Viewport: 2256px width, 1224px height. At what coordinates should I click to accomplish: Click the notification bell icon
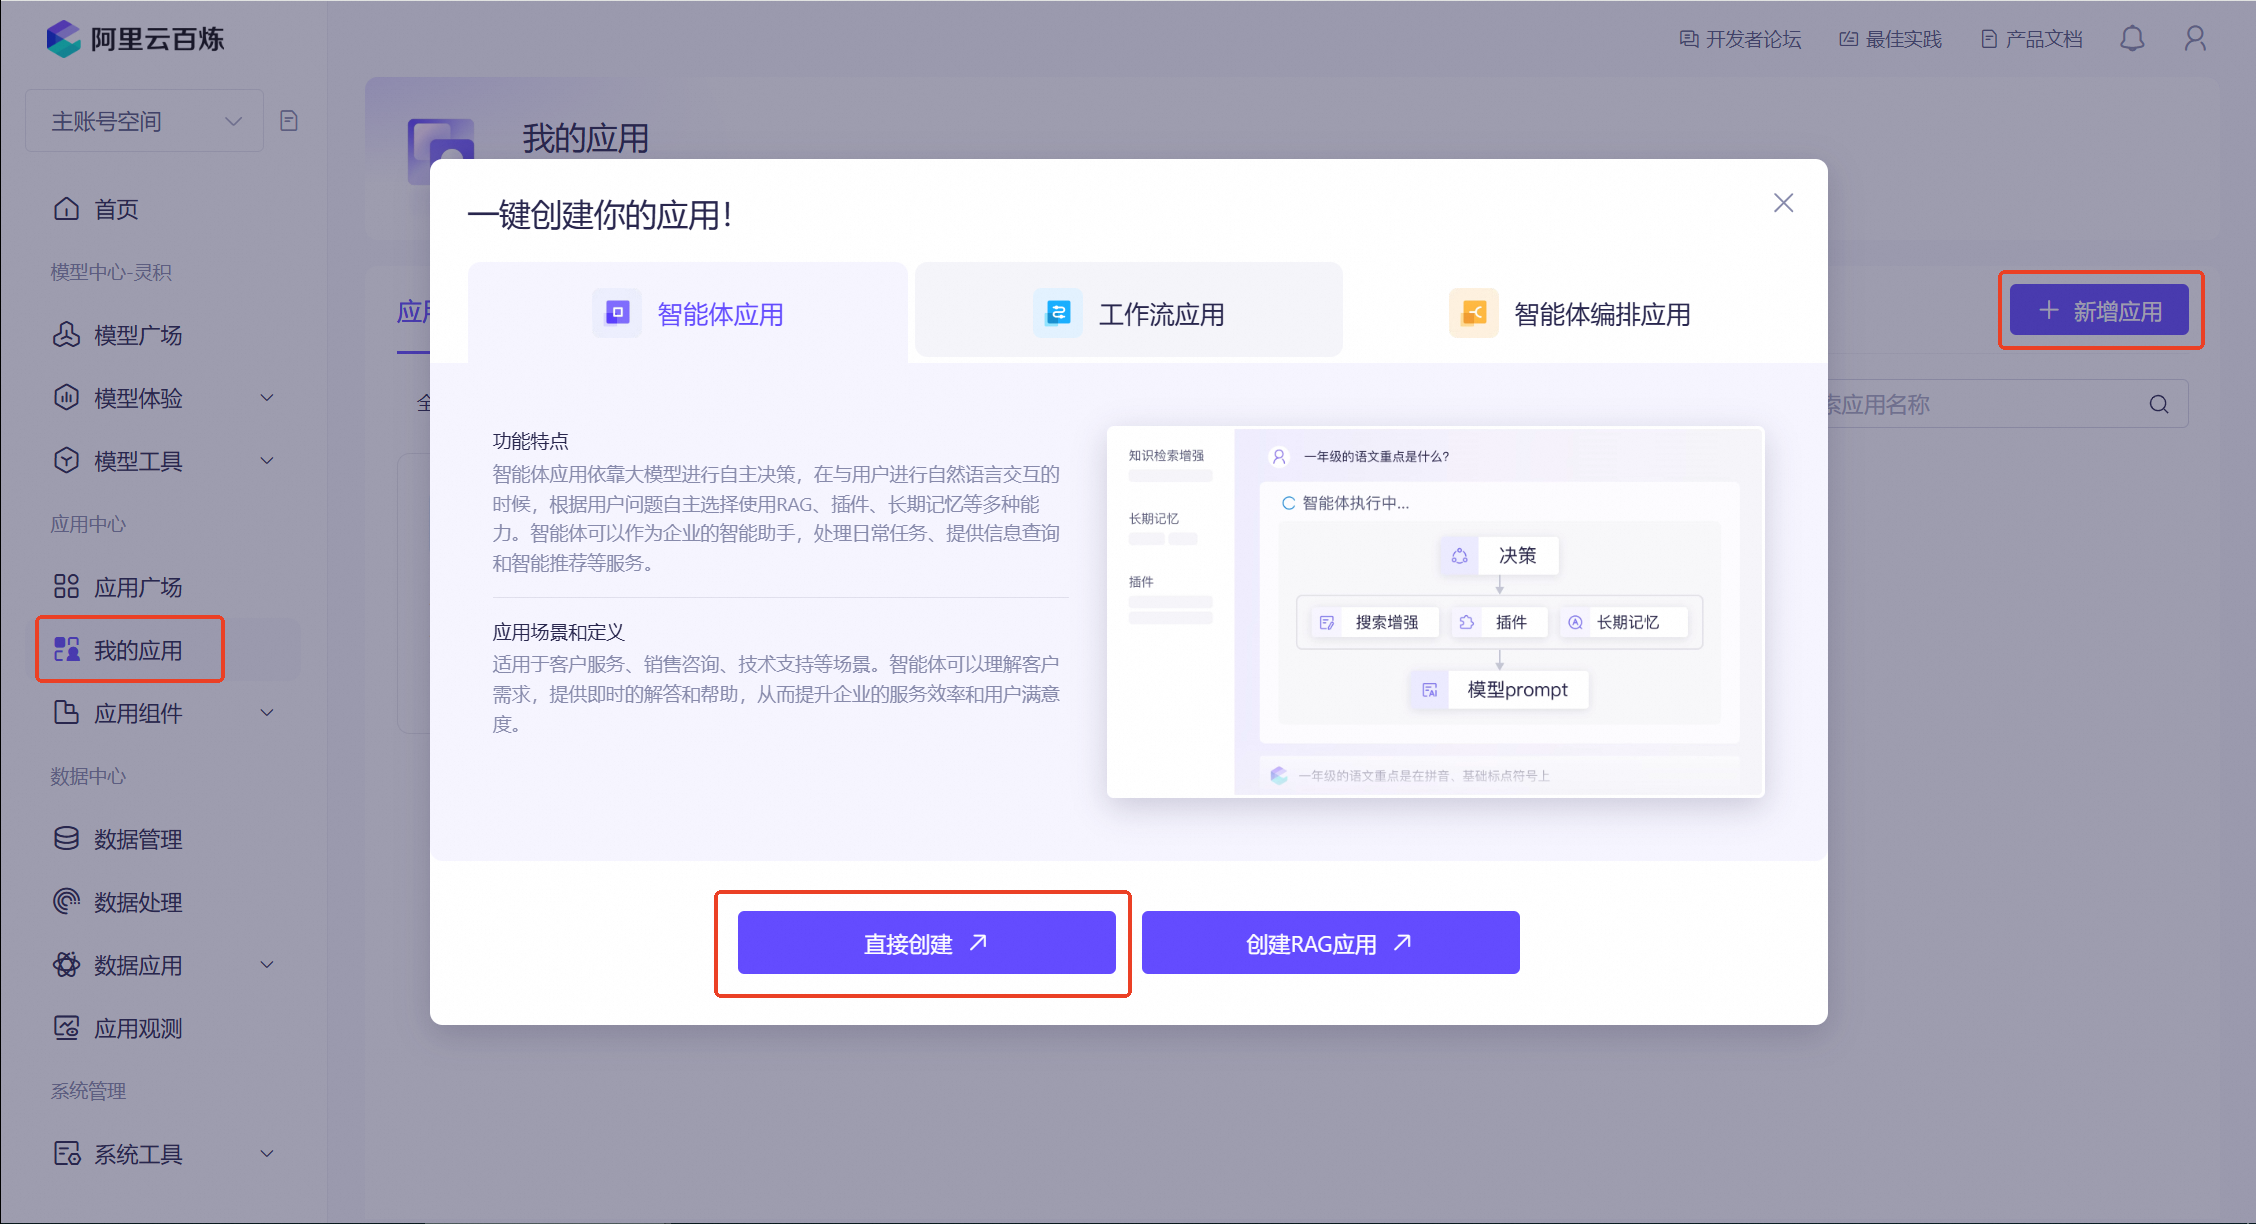pos(2132,39)
